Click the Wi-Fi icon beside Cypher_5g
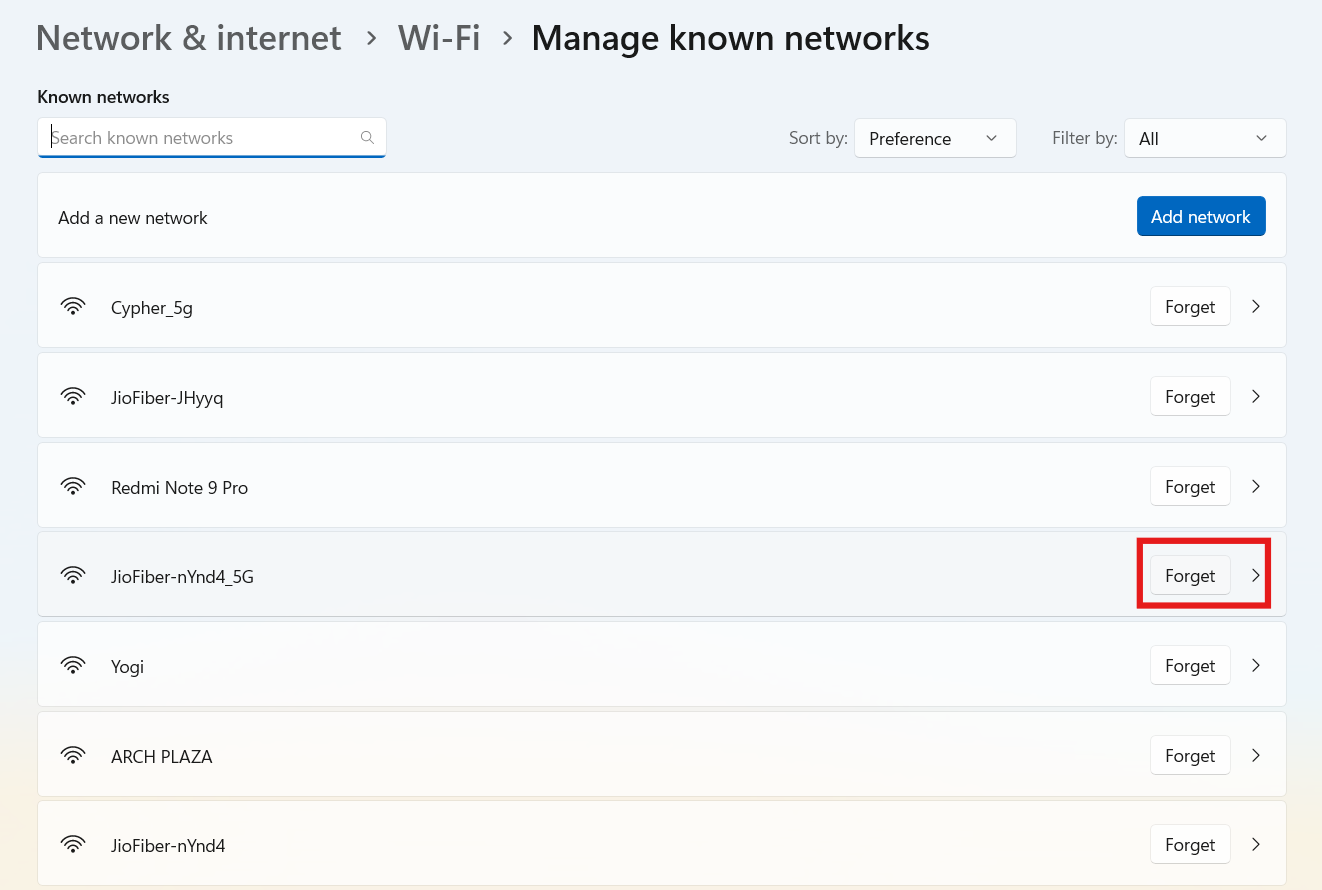 [x=73, y=306]
